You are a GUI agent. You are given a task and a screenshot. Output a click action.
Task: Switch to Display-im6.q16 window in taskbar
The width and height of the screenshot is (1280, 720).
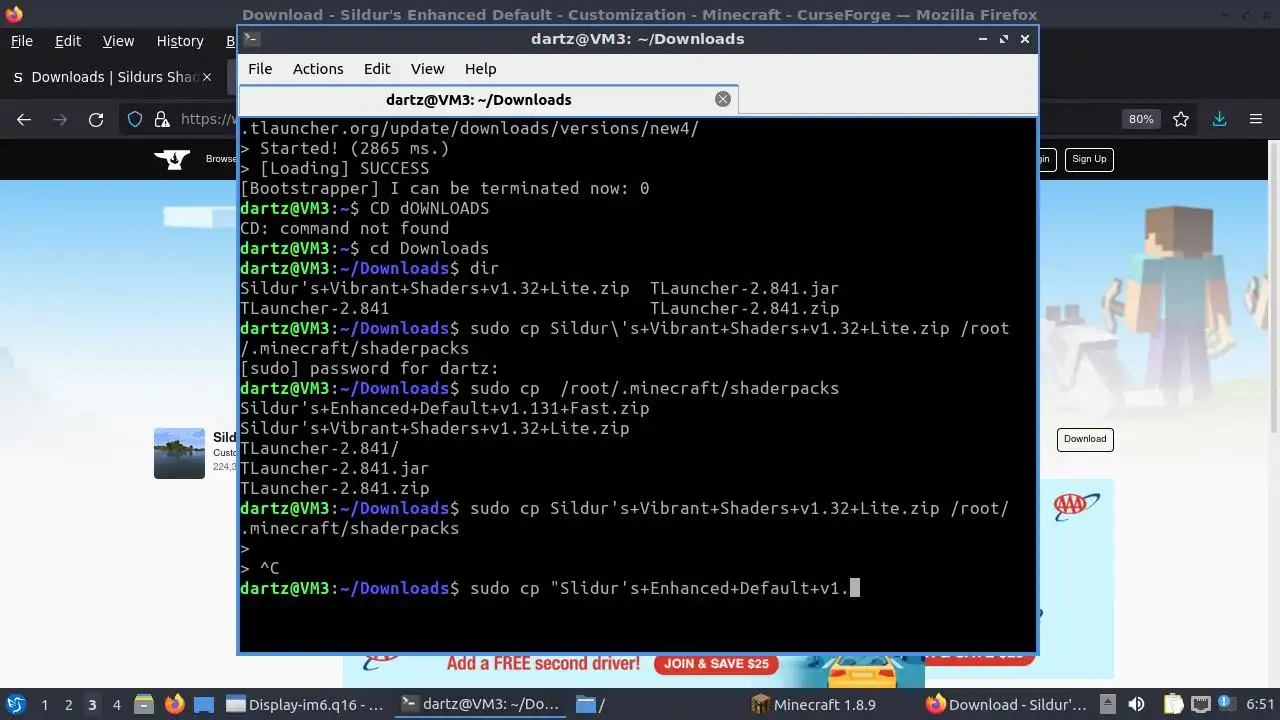pyautogui.click(x=307, y=704)
